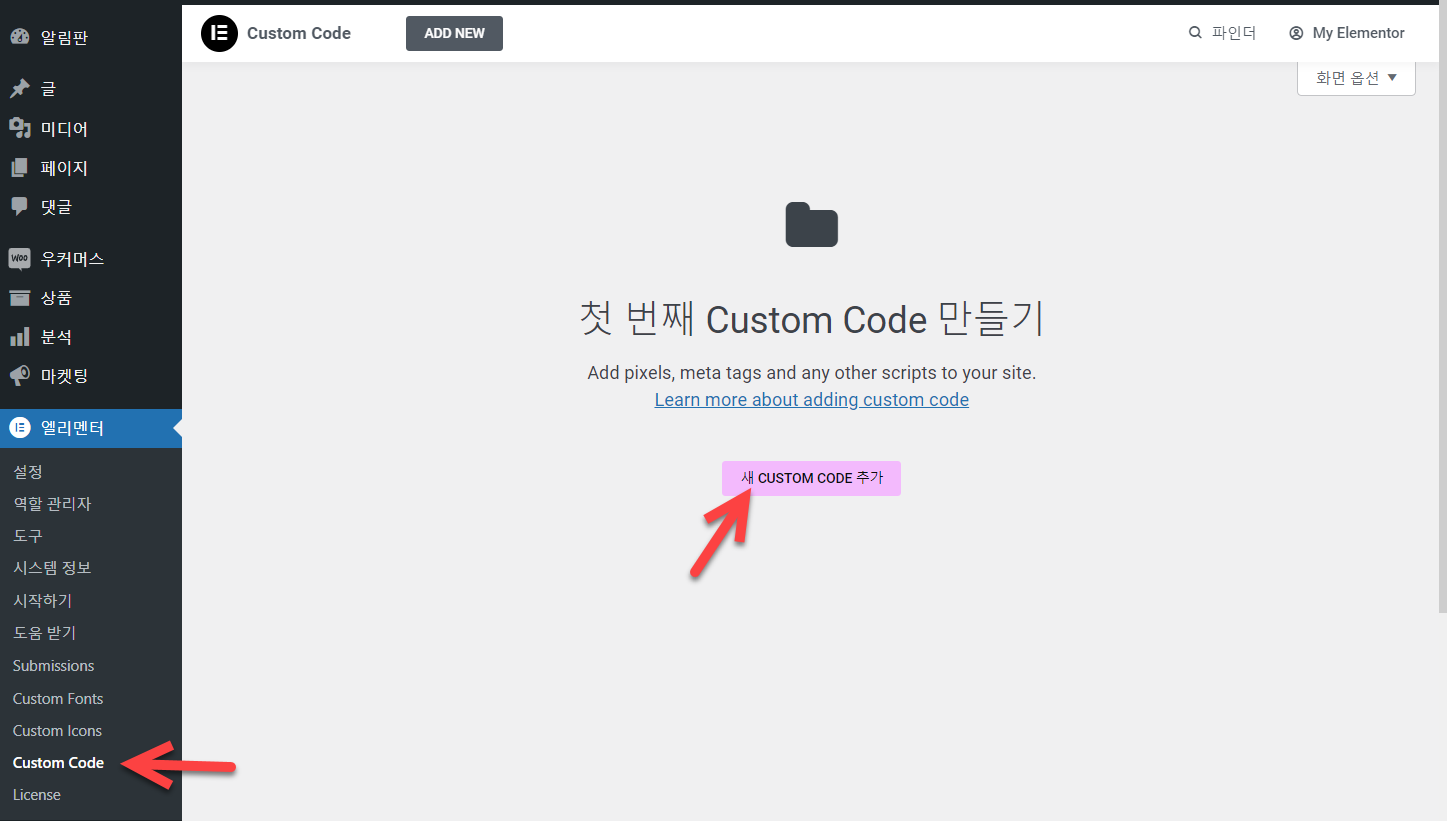
Task: Go to the Custom Fonts menu item
Action: 57,698
